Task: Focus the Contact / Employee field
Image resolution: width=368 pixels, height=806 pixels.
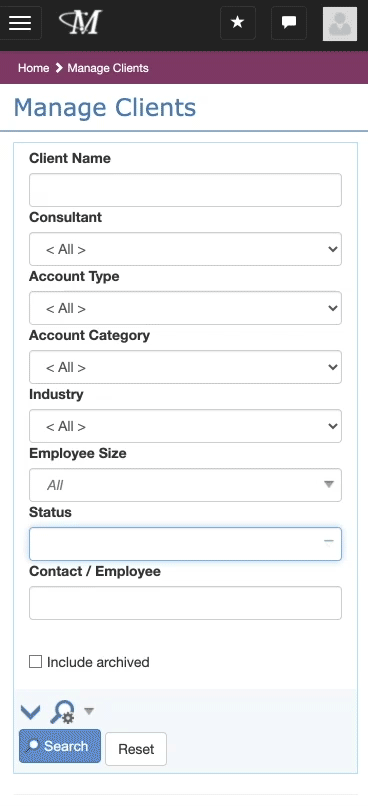Action: (x=186, y=603)
